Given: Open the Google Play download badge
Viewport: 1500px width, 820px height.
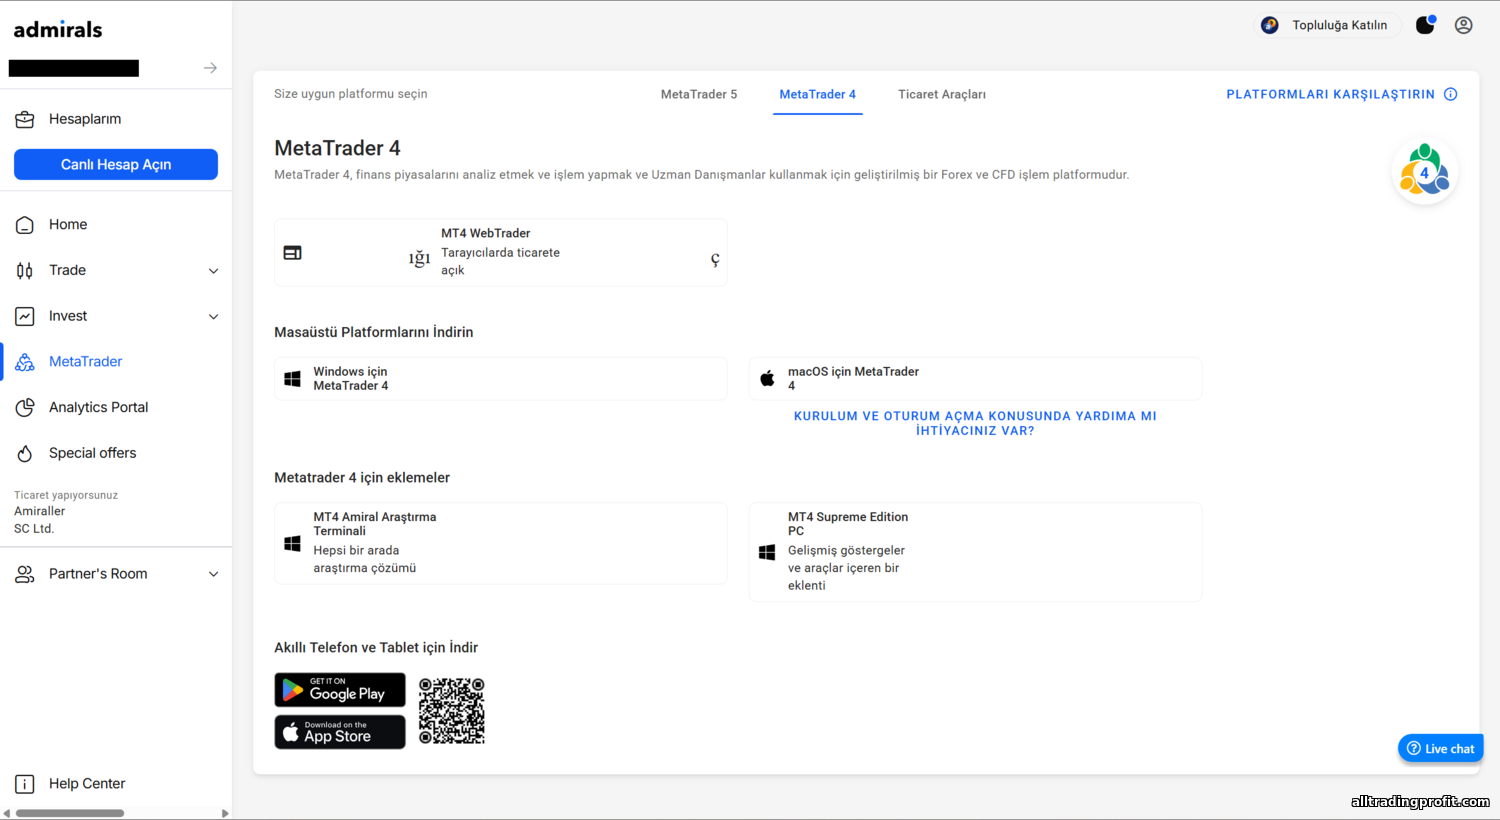Looking at the screenshot, I should coord(340,690).
